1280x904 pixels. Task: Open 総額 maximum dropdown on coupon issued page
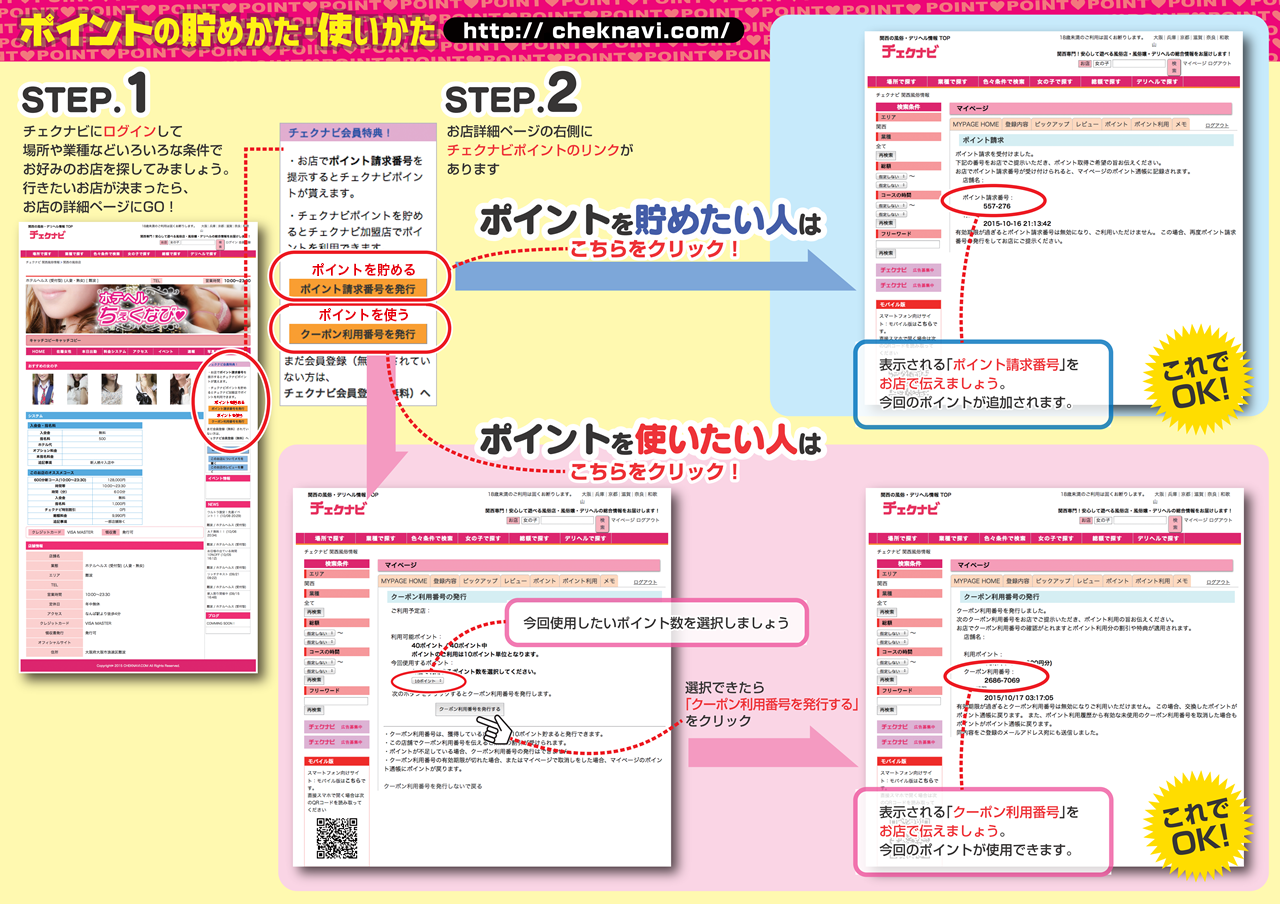tap(893, 642)
